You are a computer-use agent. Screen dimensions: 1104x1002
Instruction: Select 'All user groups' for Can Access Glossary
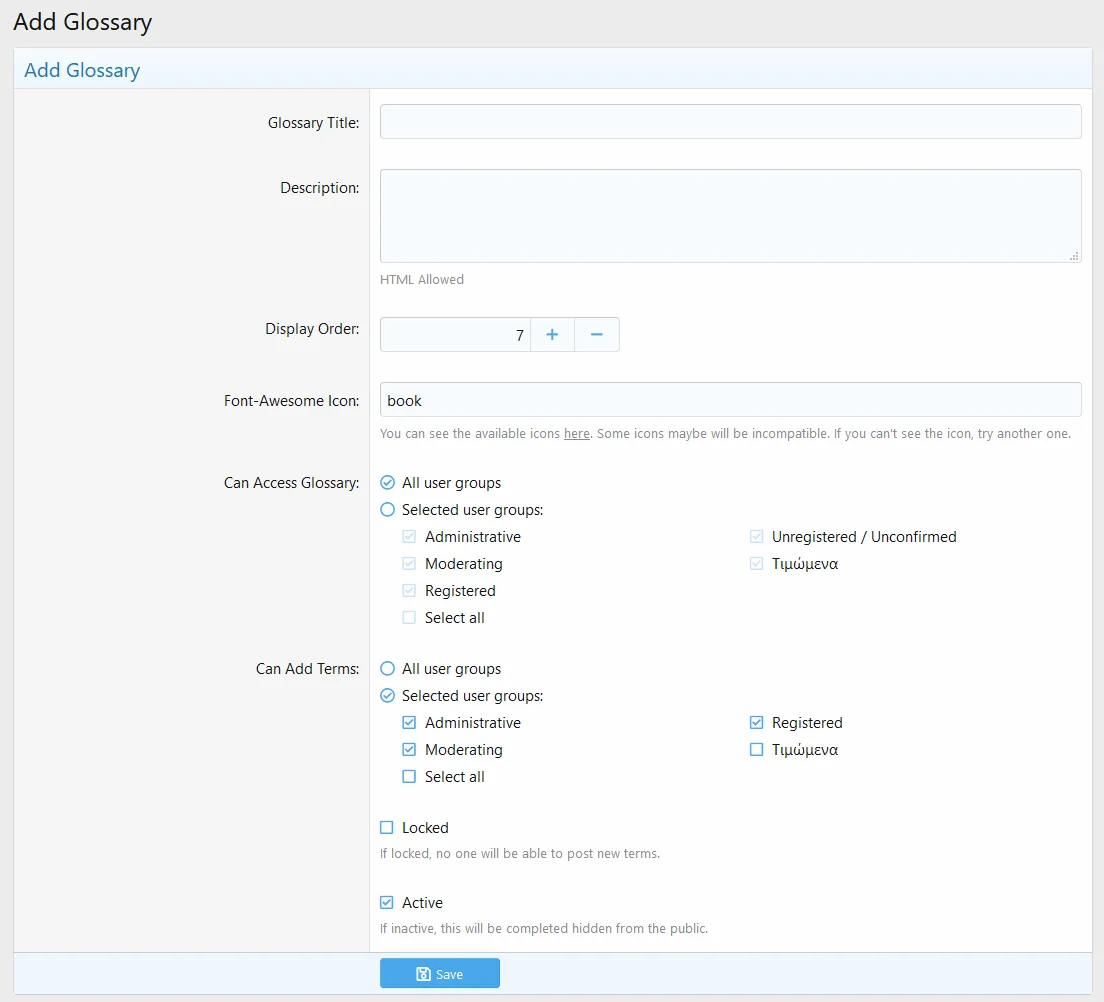tap(388, 483)
